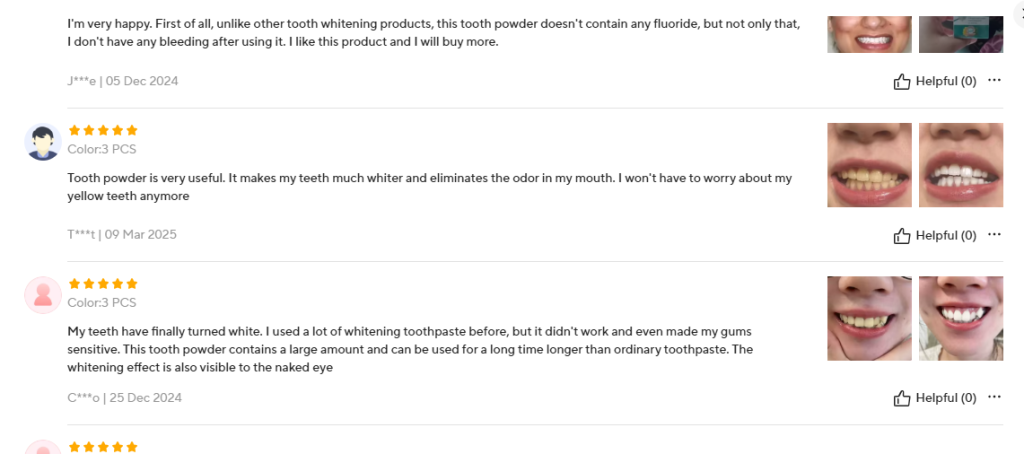This screenshot has height=454, width=1024.
Task: Open second smiling photo in C***o's review
Action: 961,318
